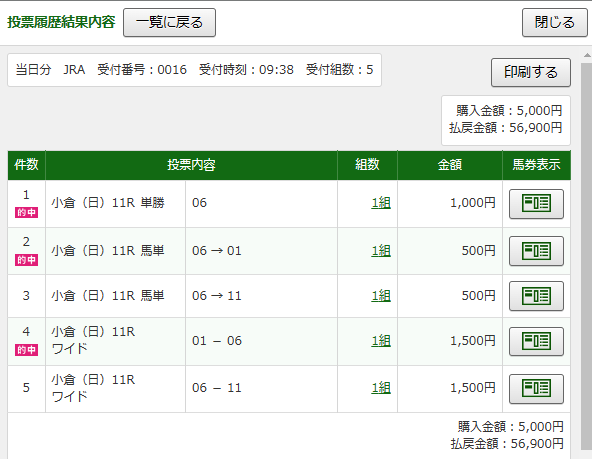Click the 投票内容 column header
The image size is (592, 459).
pyautogui.click(x=191, y=165)
